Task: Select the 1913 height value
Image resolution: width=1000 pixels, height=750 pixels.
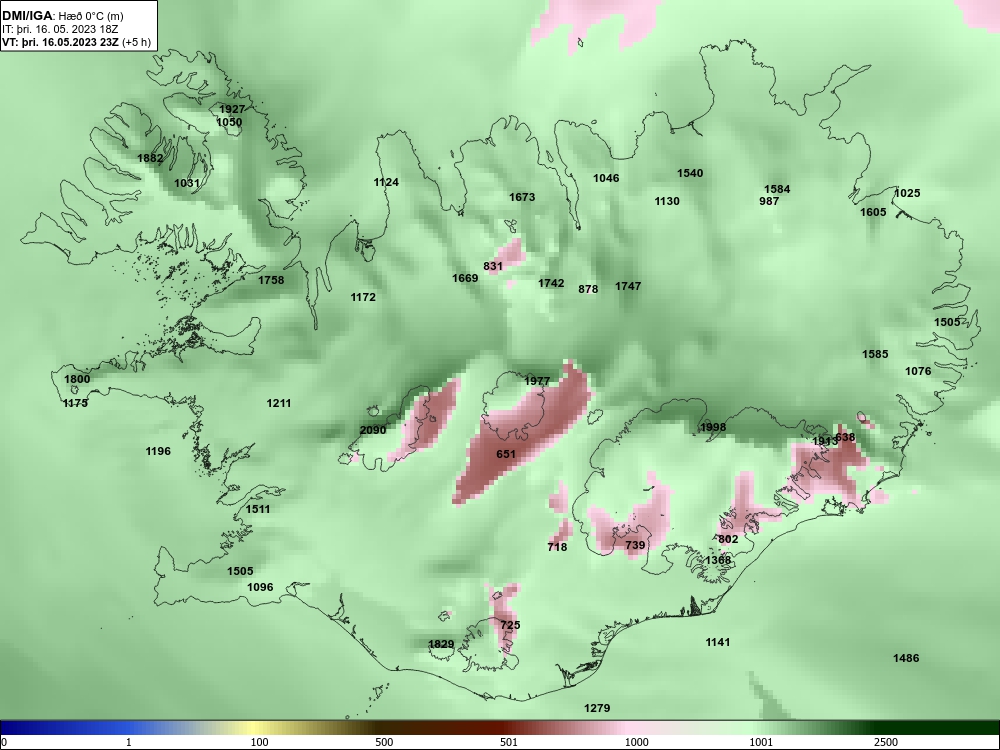Action: (823, 441)
